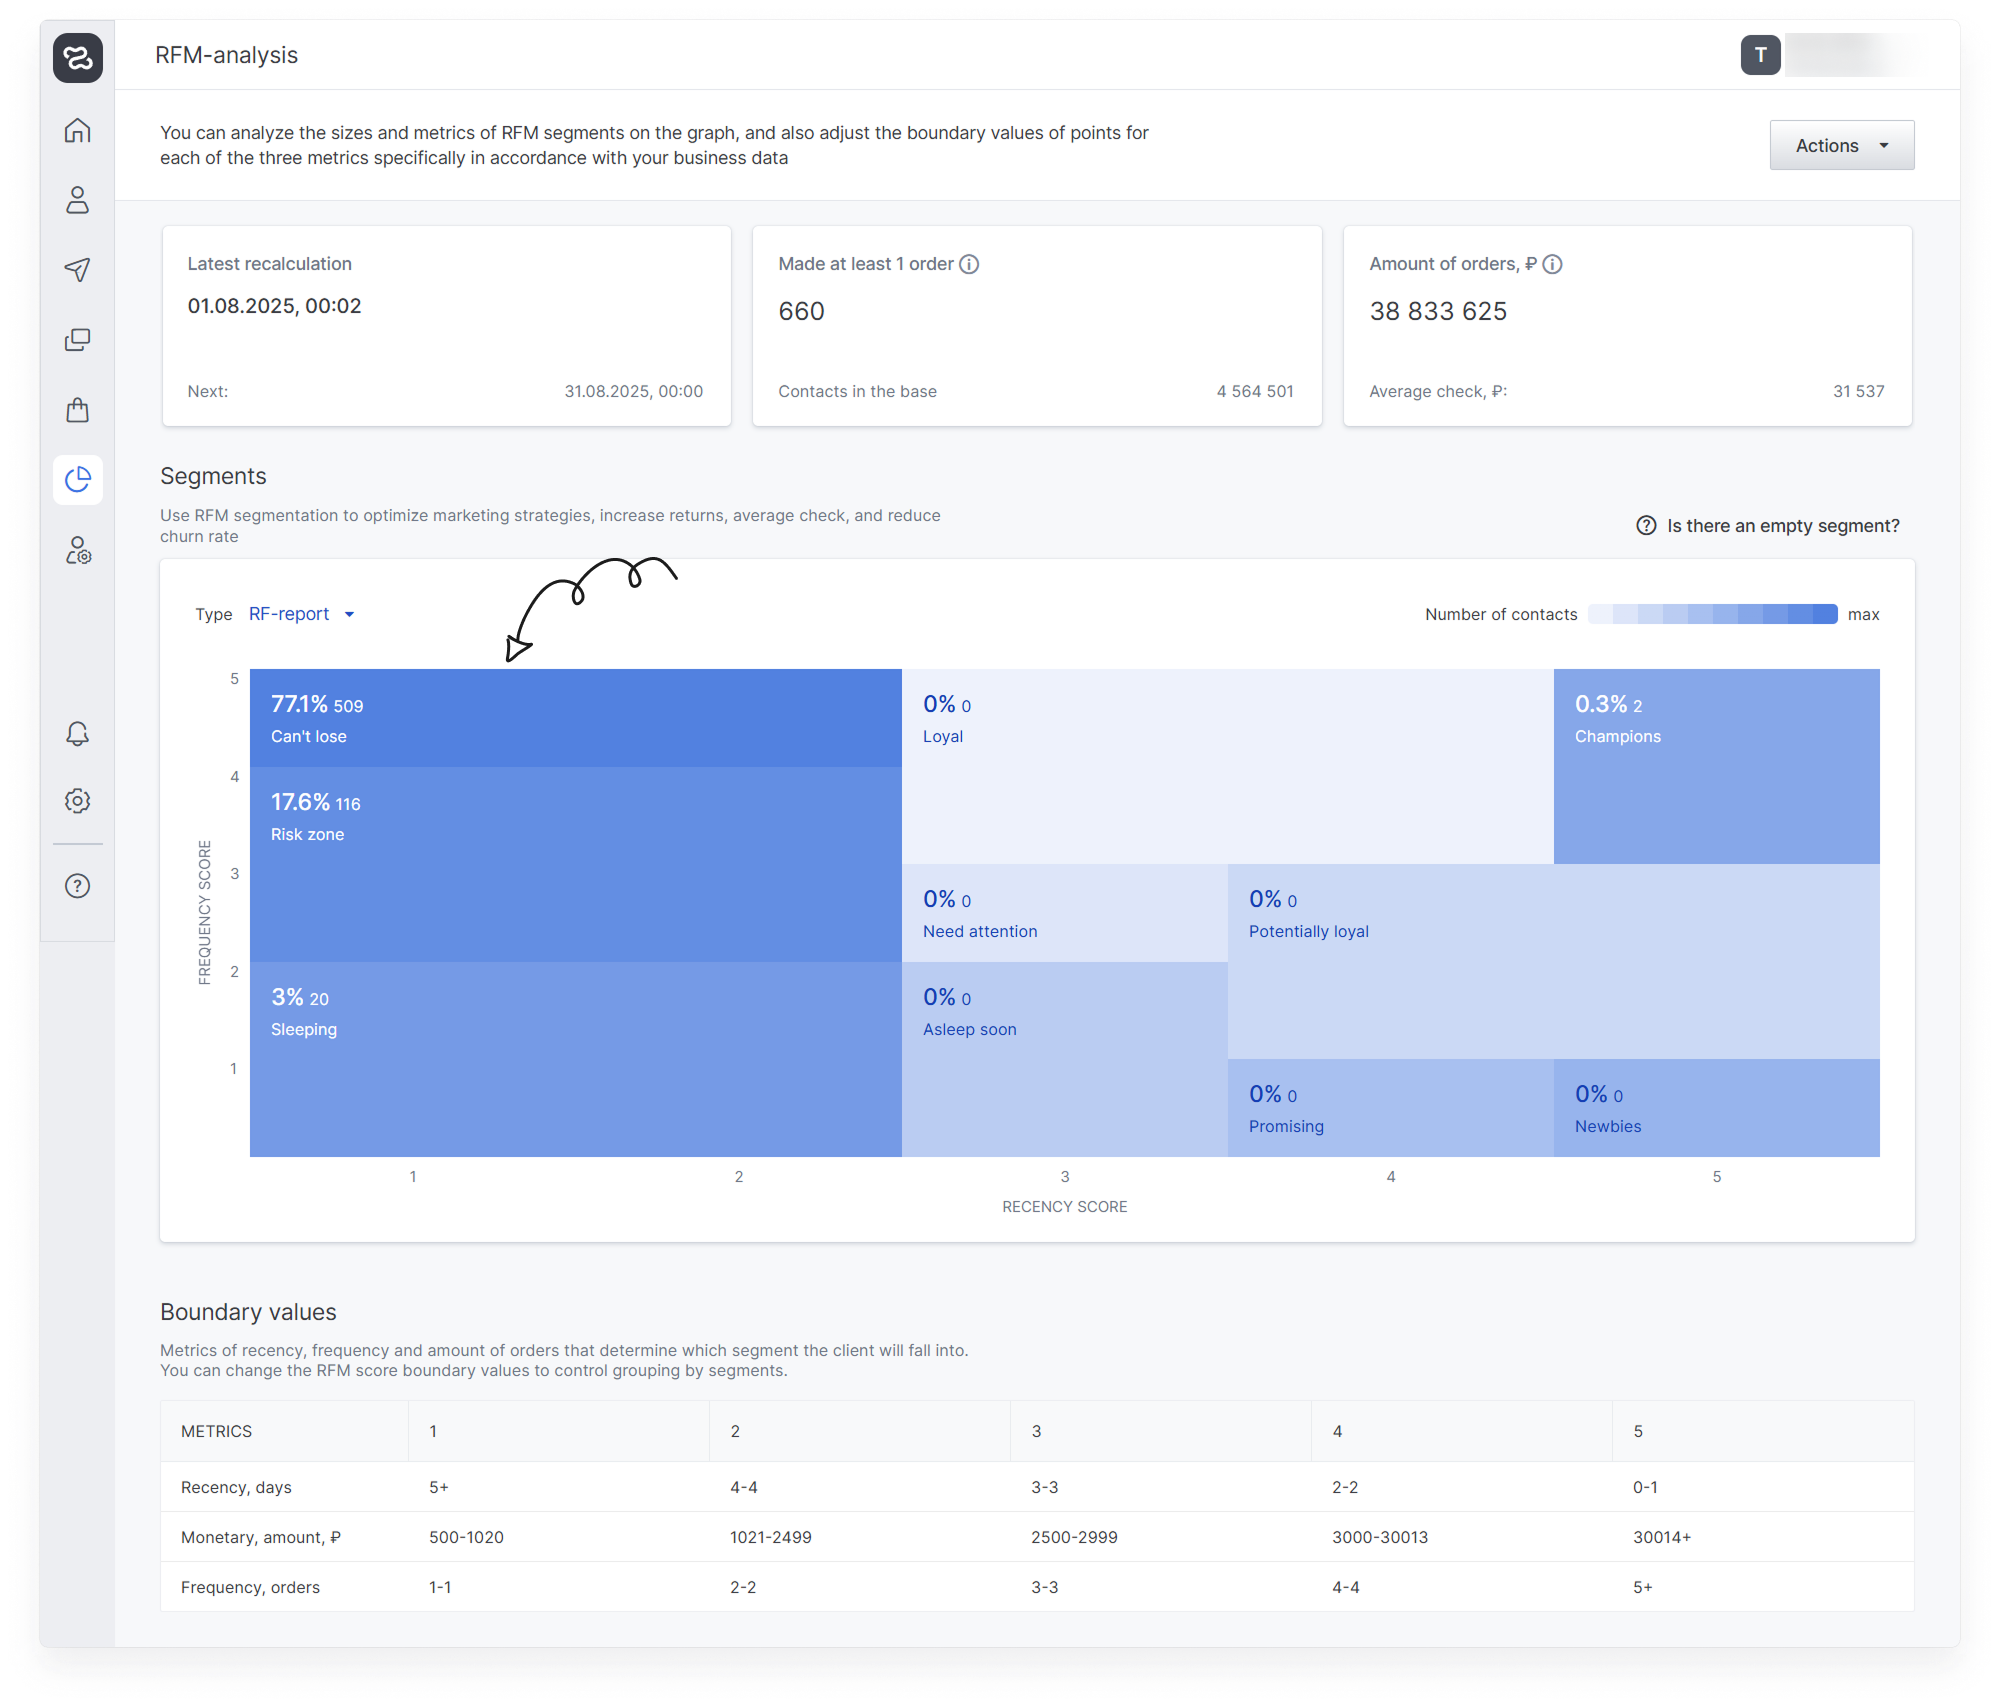Open the notifications bell icon
This screenshot has width=2000, height=1707.
coord(77,734)
